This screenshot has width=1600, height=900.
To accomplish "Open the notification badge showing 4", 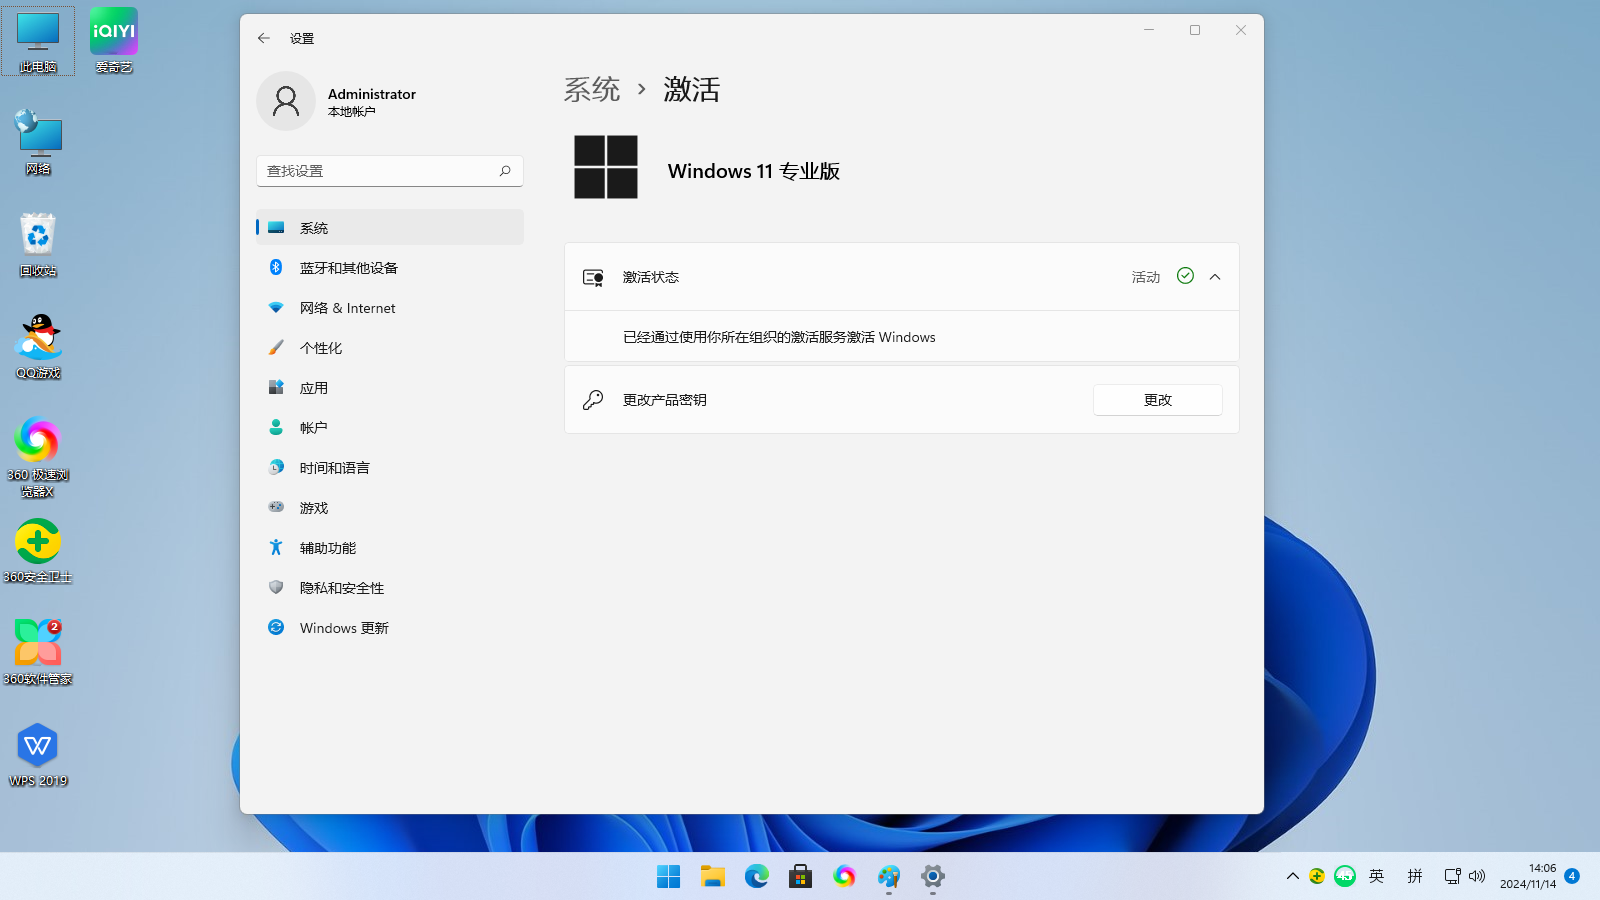I will point(1572,876).
